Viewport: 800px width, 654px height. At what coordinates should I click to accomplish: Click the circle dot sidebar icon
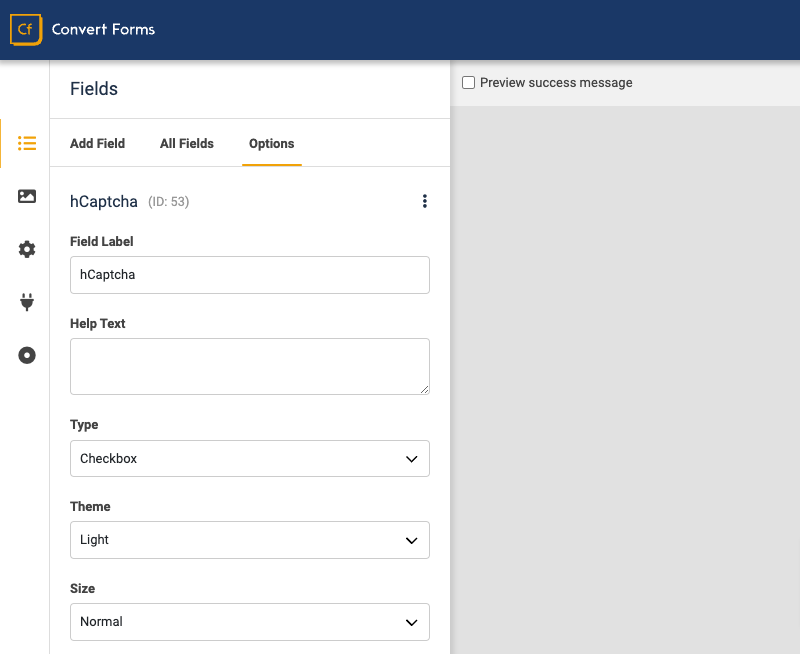pos(27,355)
